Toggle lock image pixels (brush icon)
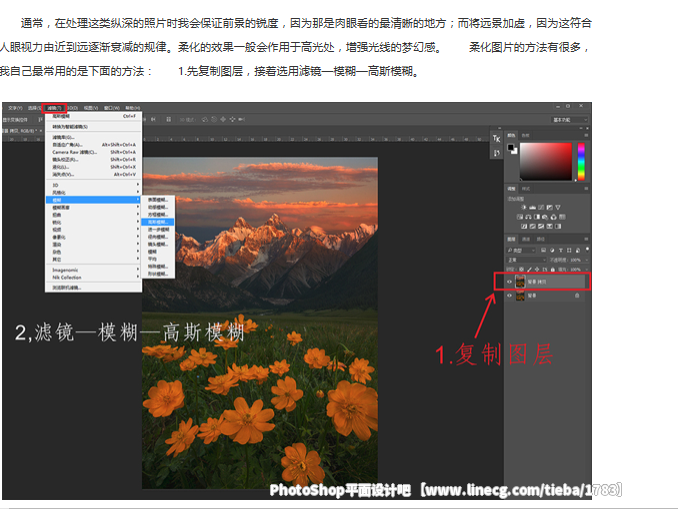This screenshot has height=509, width=678. point(529,269)
